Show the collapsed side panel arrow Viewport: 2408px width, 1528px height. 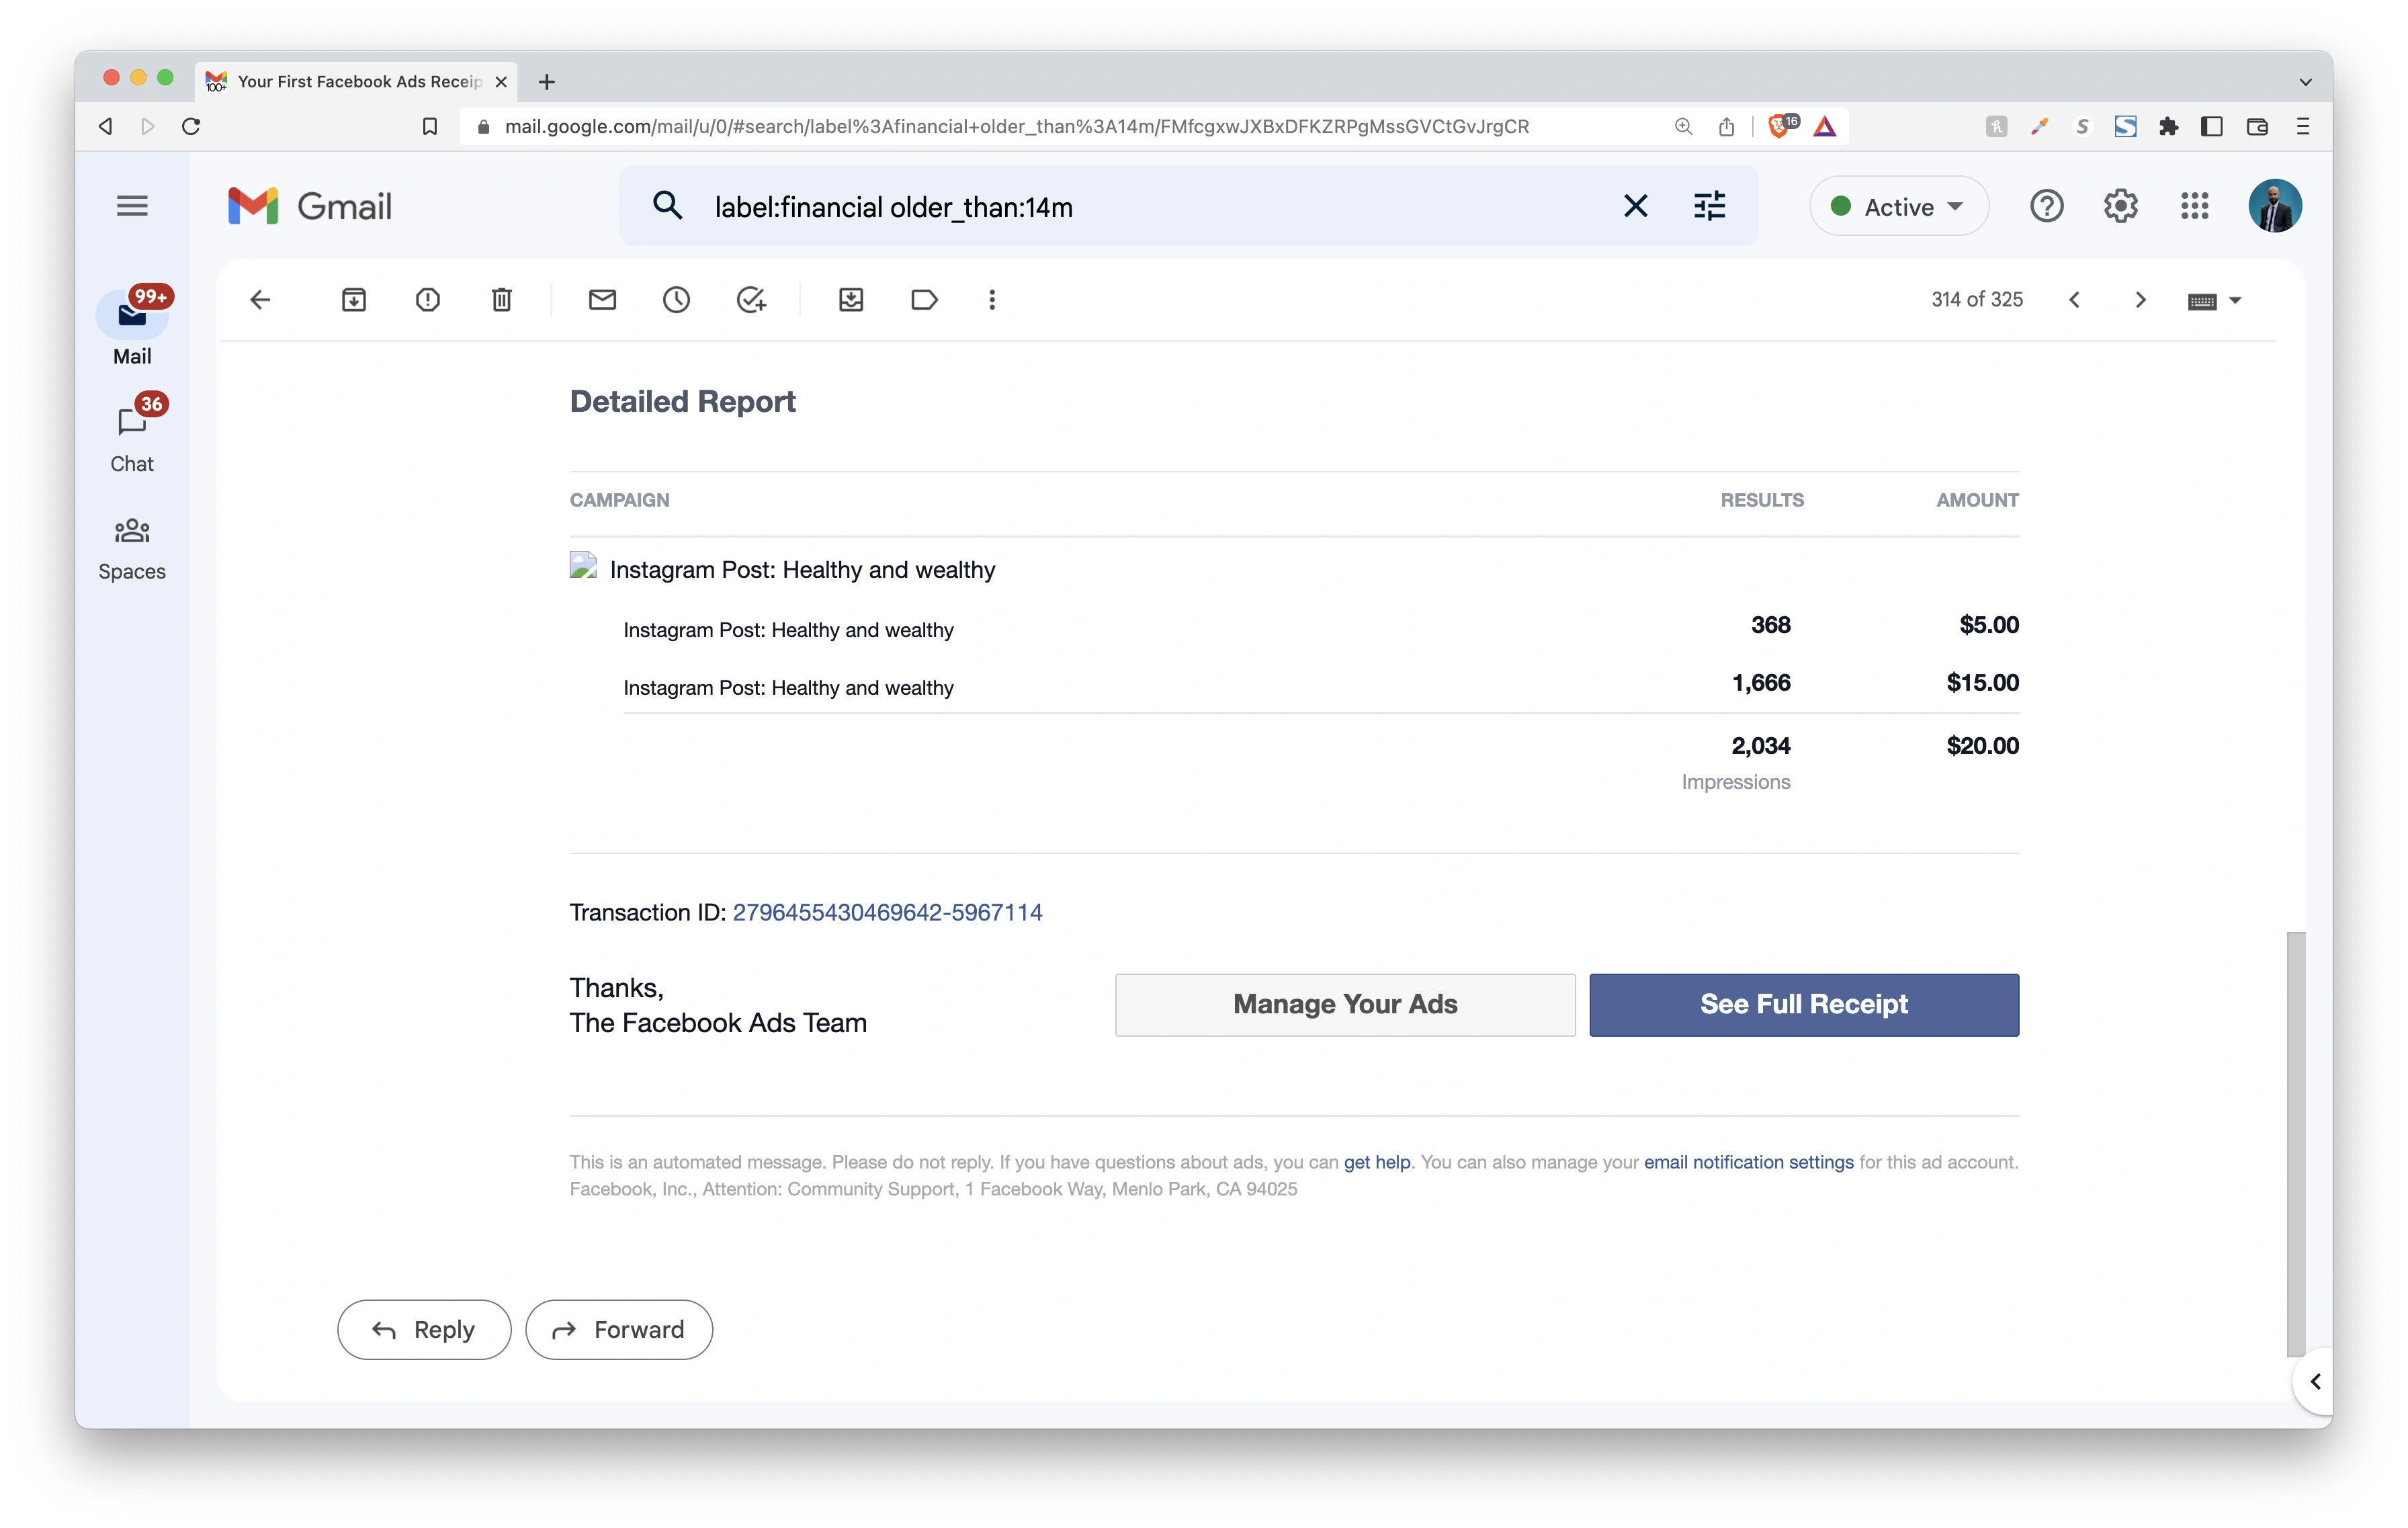pos(2314,1381)
